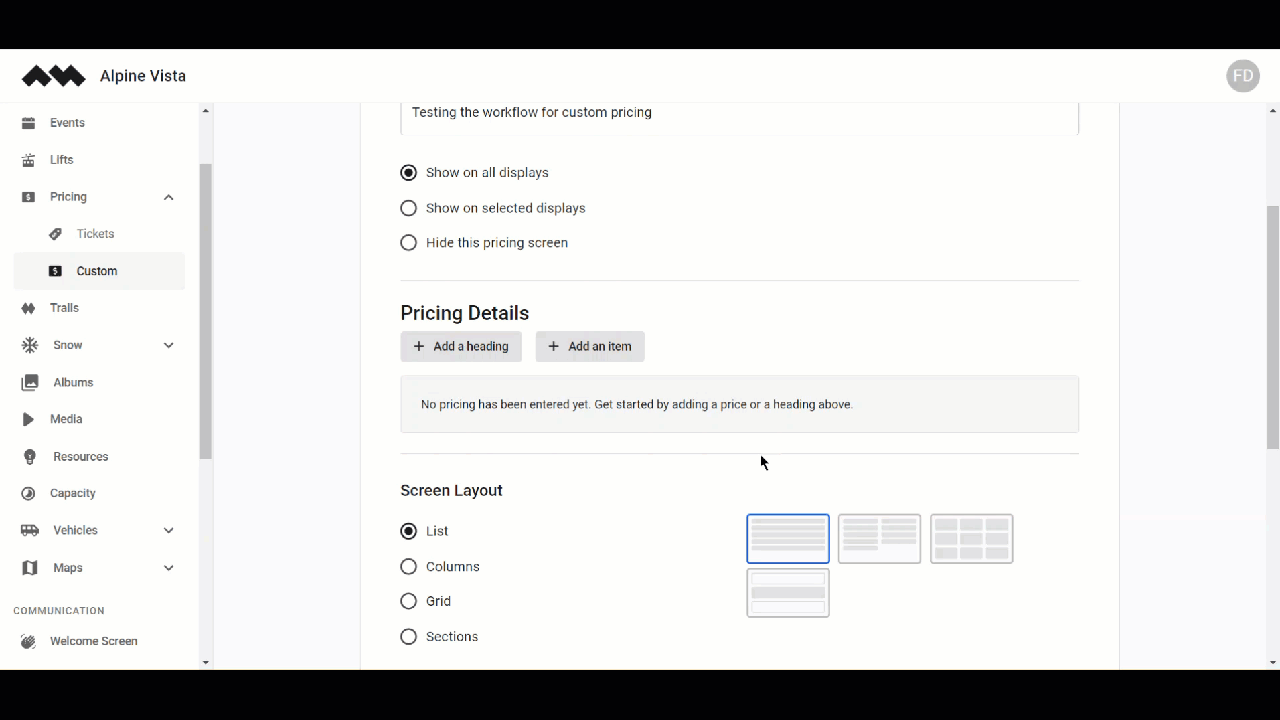This screenshot has height=720, width=1280.
Task: Pick the Sections layout preview thumbnail
Action: point(788,593)
